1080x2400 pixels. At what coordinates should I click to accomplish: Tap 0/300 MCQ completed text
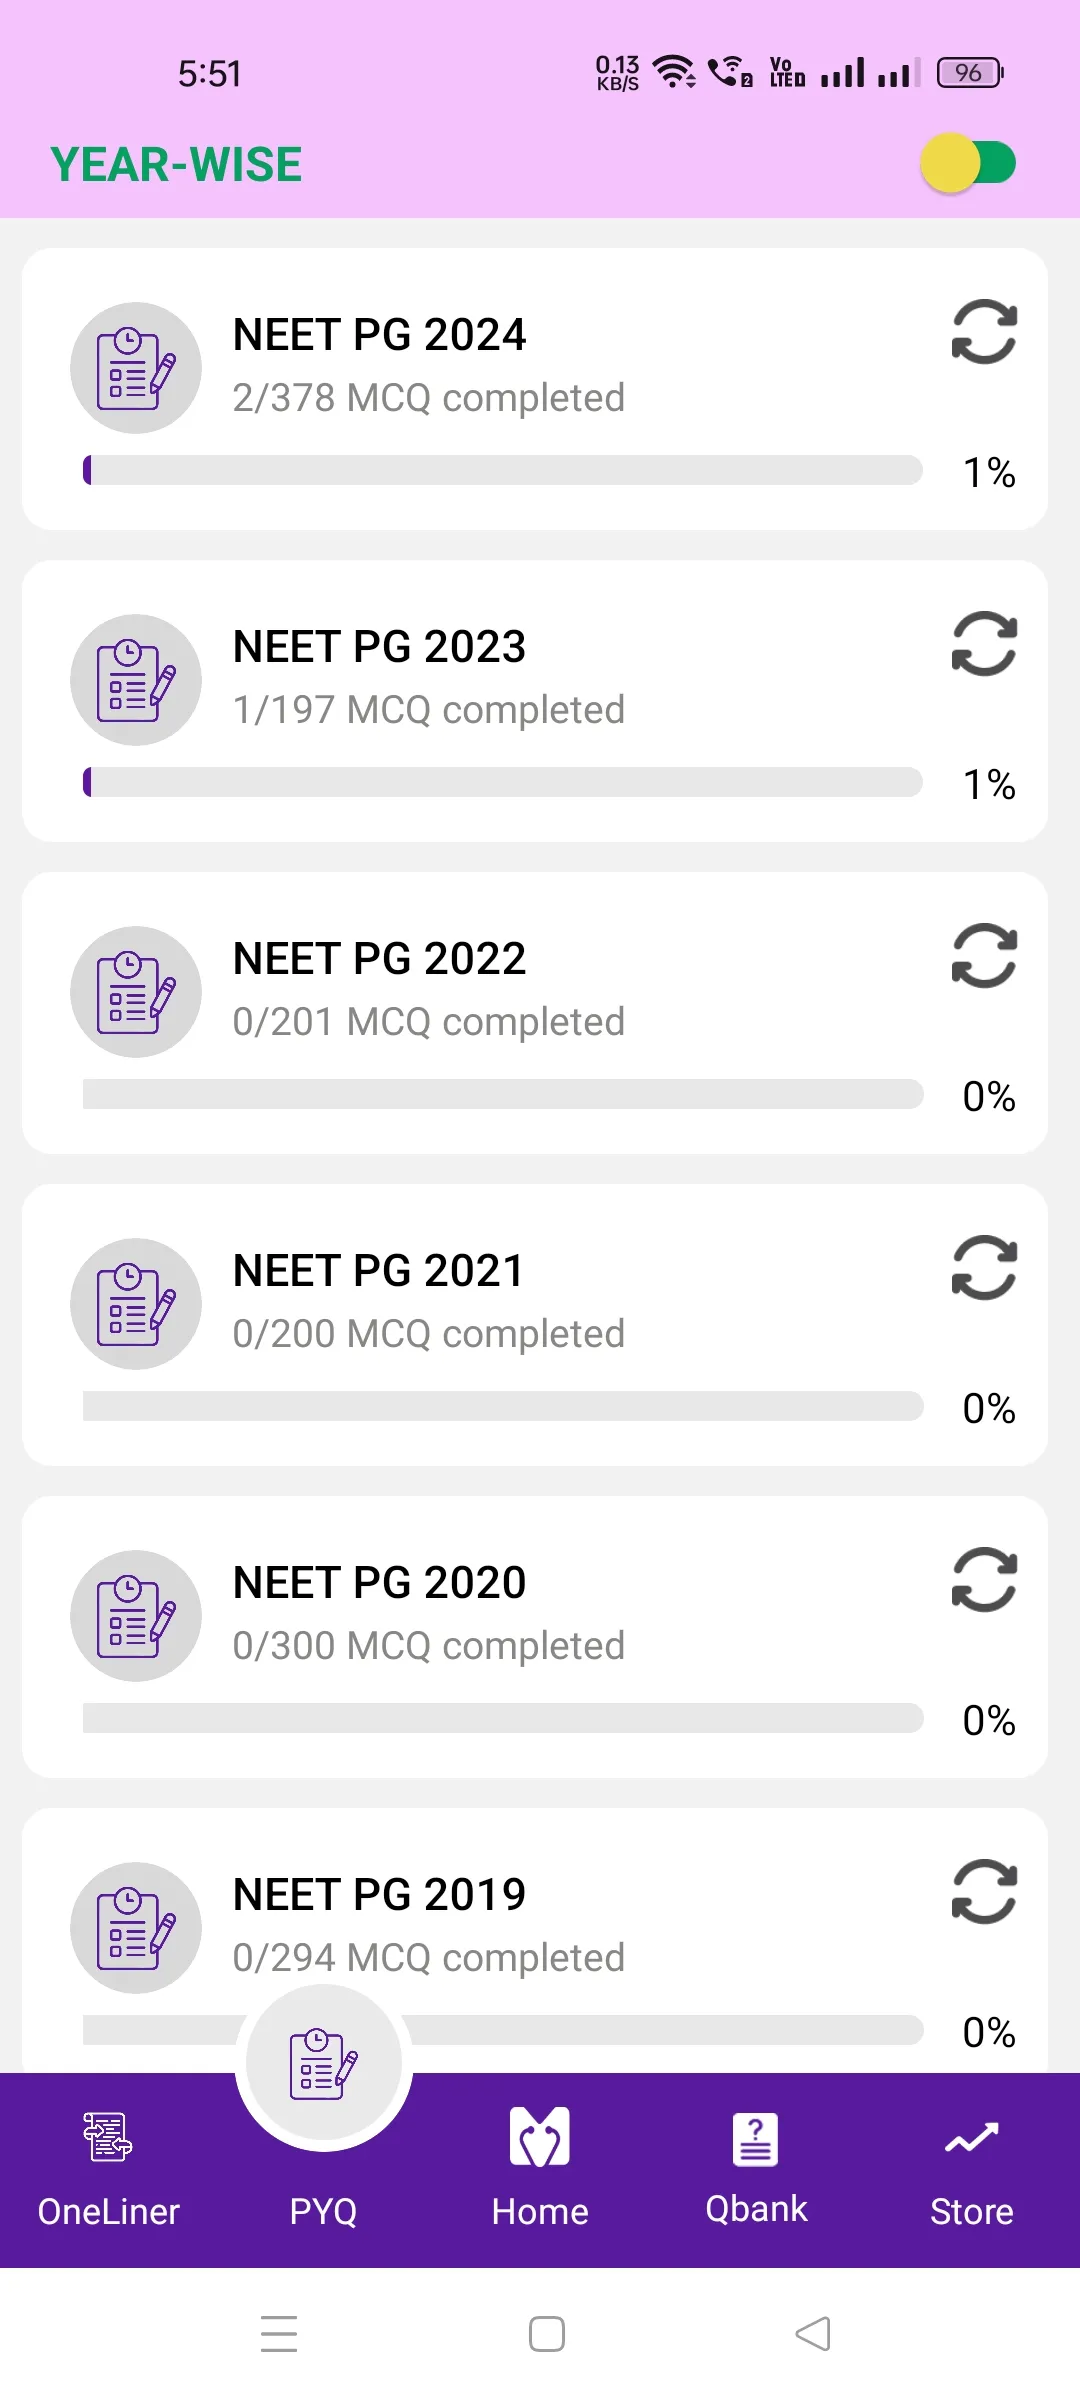pyautogui.click(x=428, y=1646)
